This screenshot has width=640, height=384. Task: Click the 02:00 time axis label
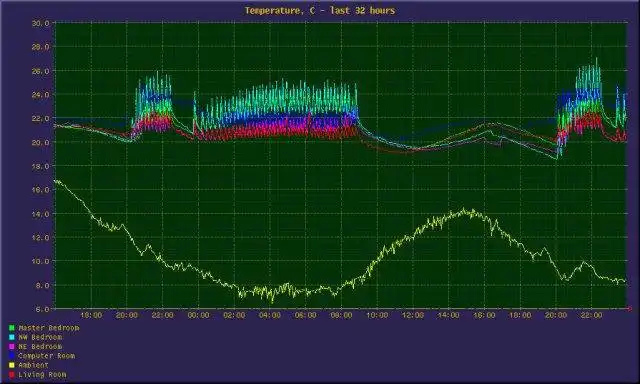point(234,315)
